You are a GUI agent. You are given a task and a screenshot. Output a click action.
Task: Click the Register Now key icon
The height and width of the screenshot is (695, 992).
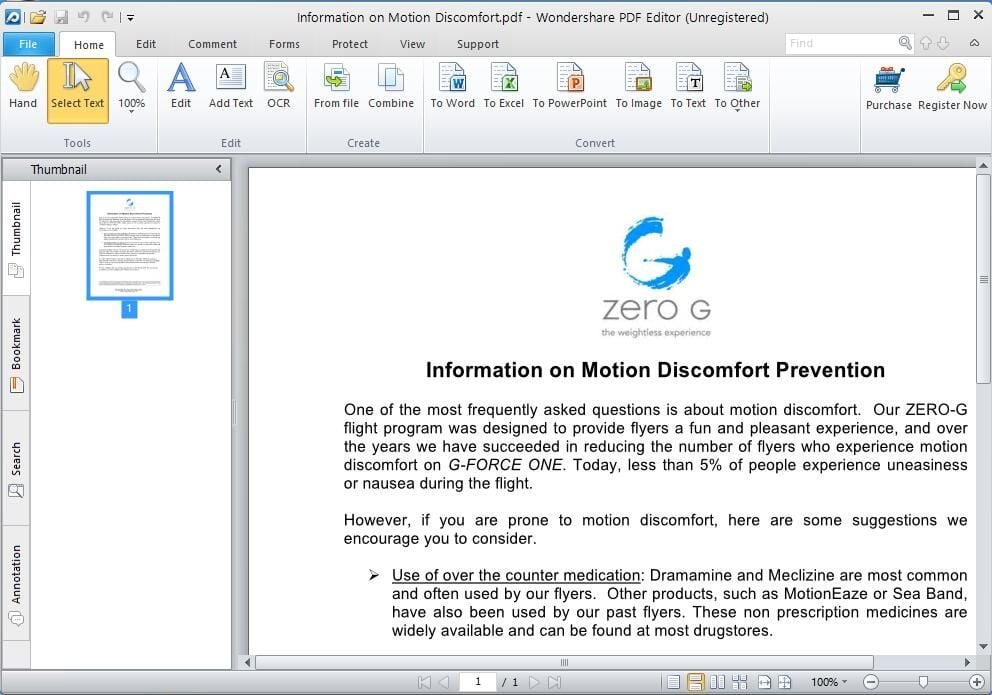pos(952,87)
